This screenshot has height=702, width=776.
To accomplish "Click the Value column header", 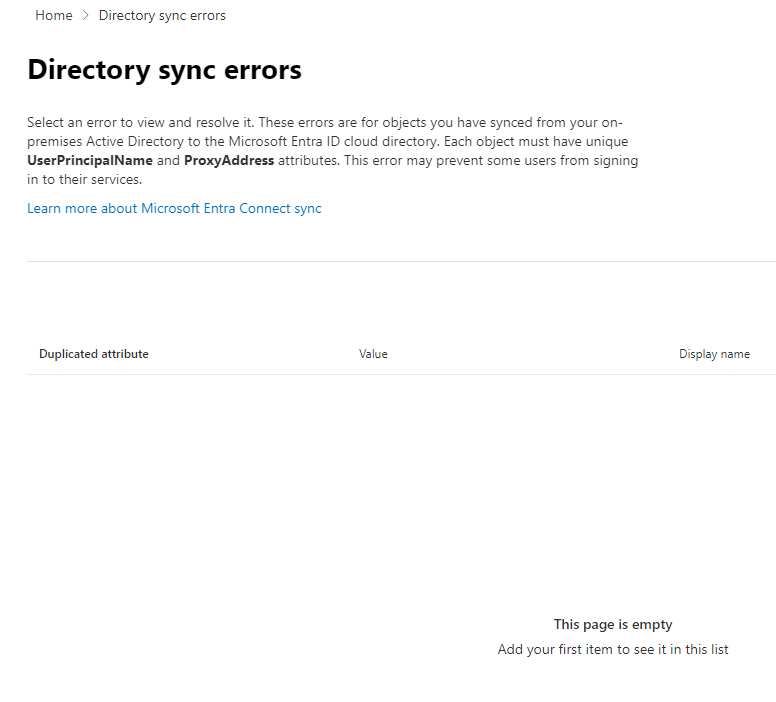I will click(373, 354).
